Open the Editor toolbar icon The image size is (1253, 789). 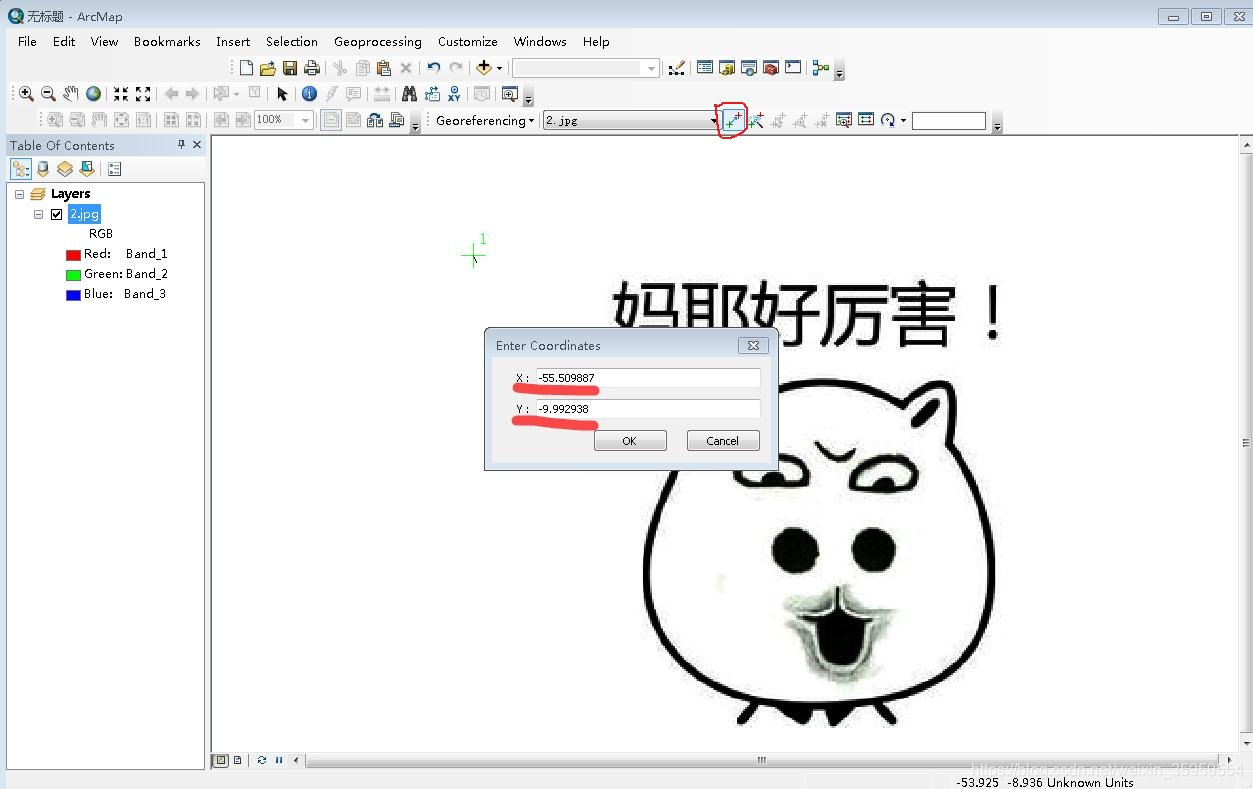pyautogui.click(x=677, y=68)
